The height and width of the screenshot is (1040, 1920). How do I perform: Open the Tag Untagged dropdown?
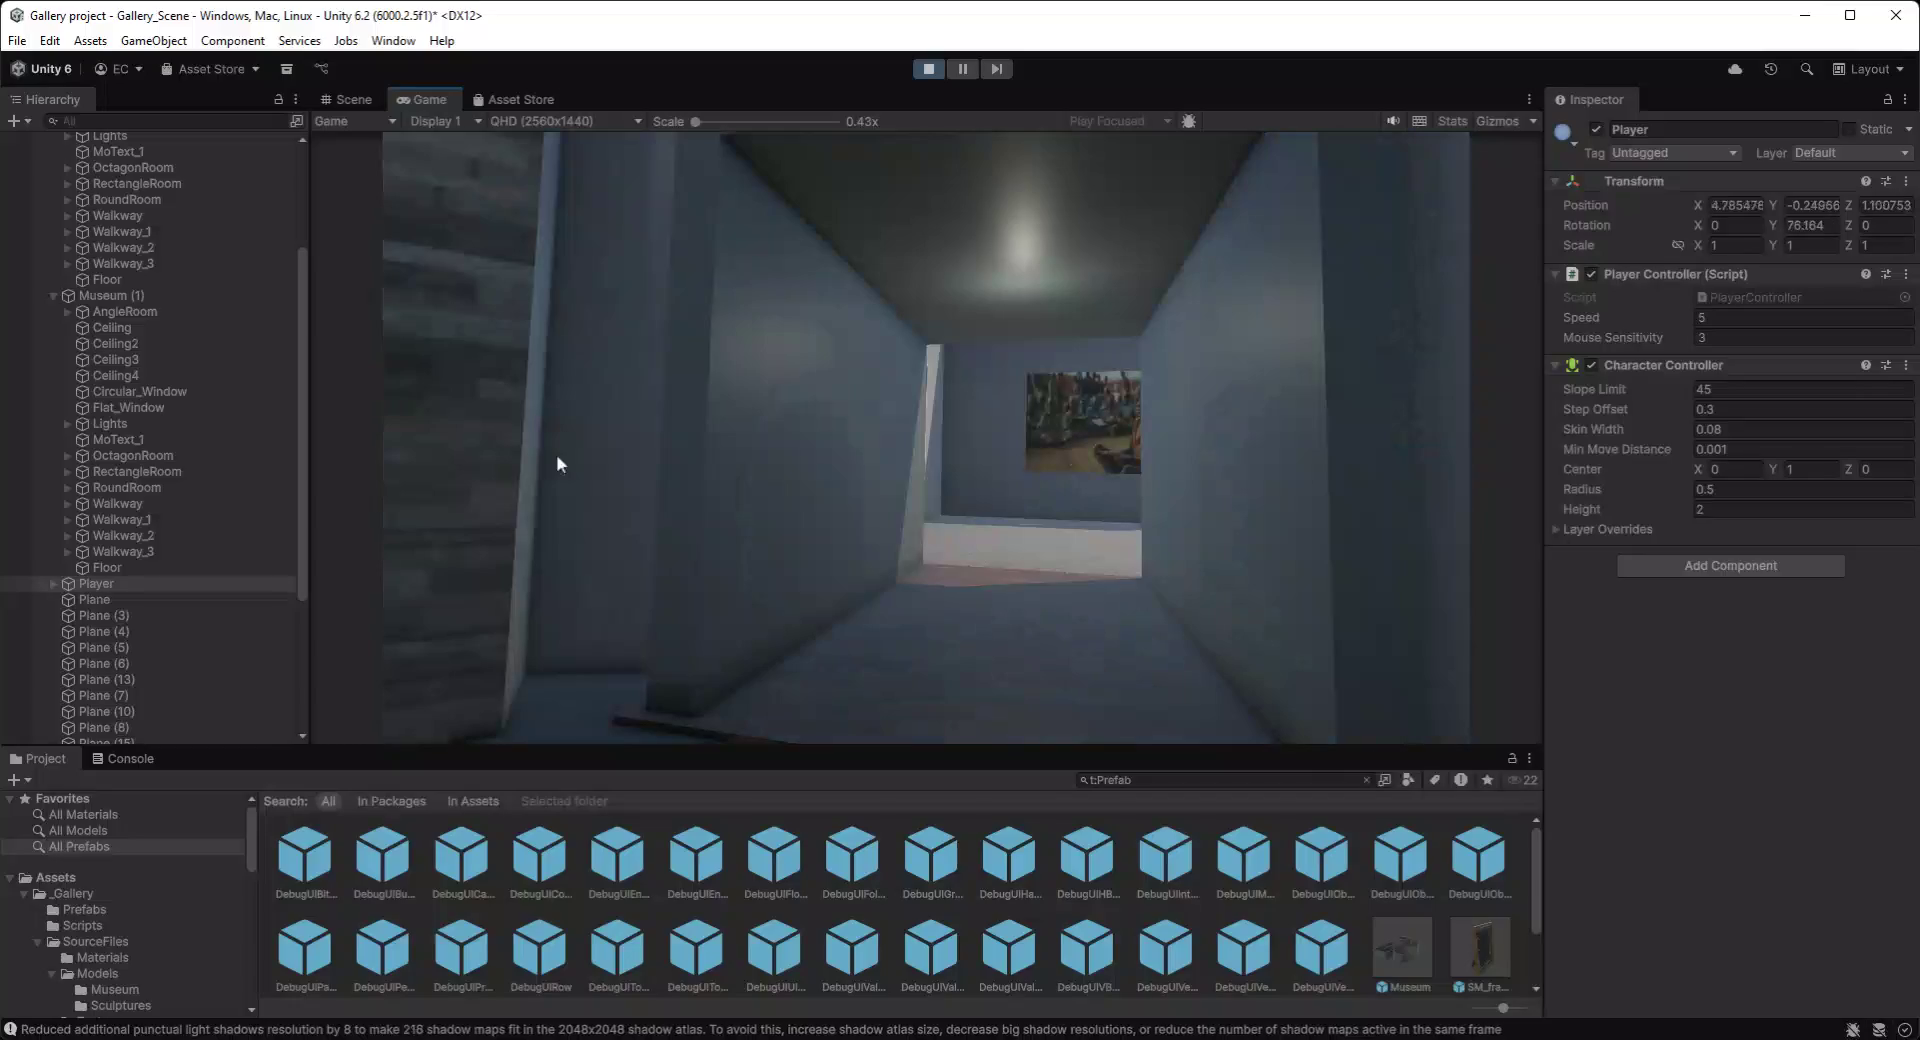pos(1674,153)
